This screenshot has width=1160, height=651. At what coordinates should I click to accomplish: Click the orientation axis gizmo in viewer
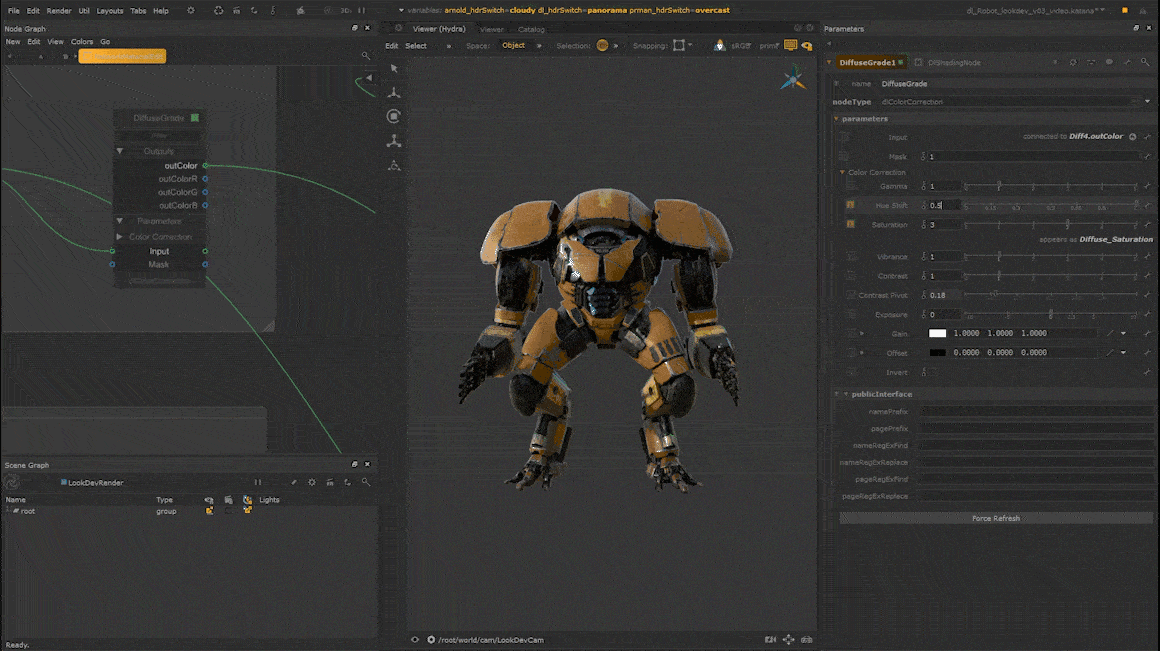tap(793, 78)
